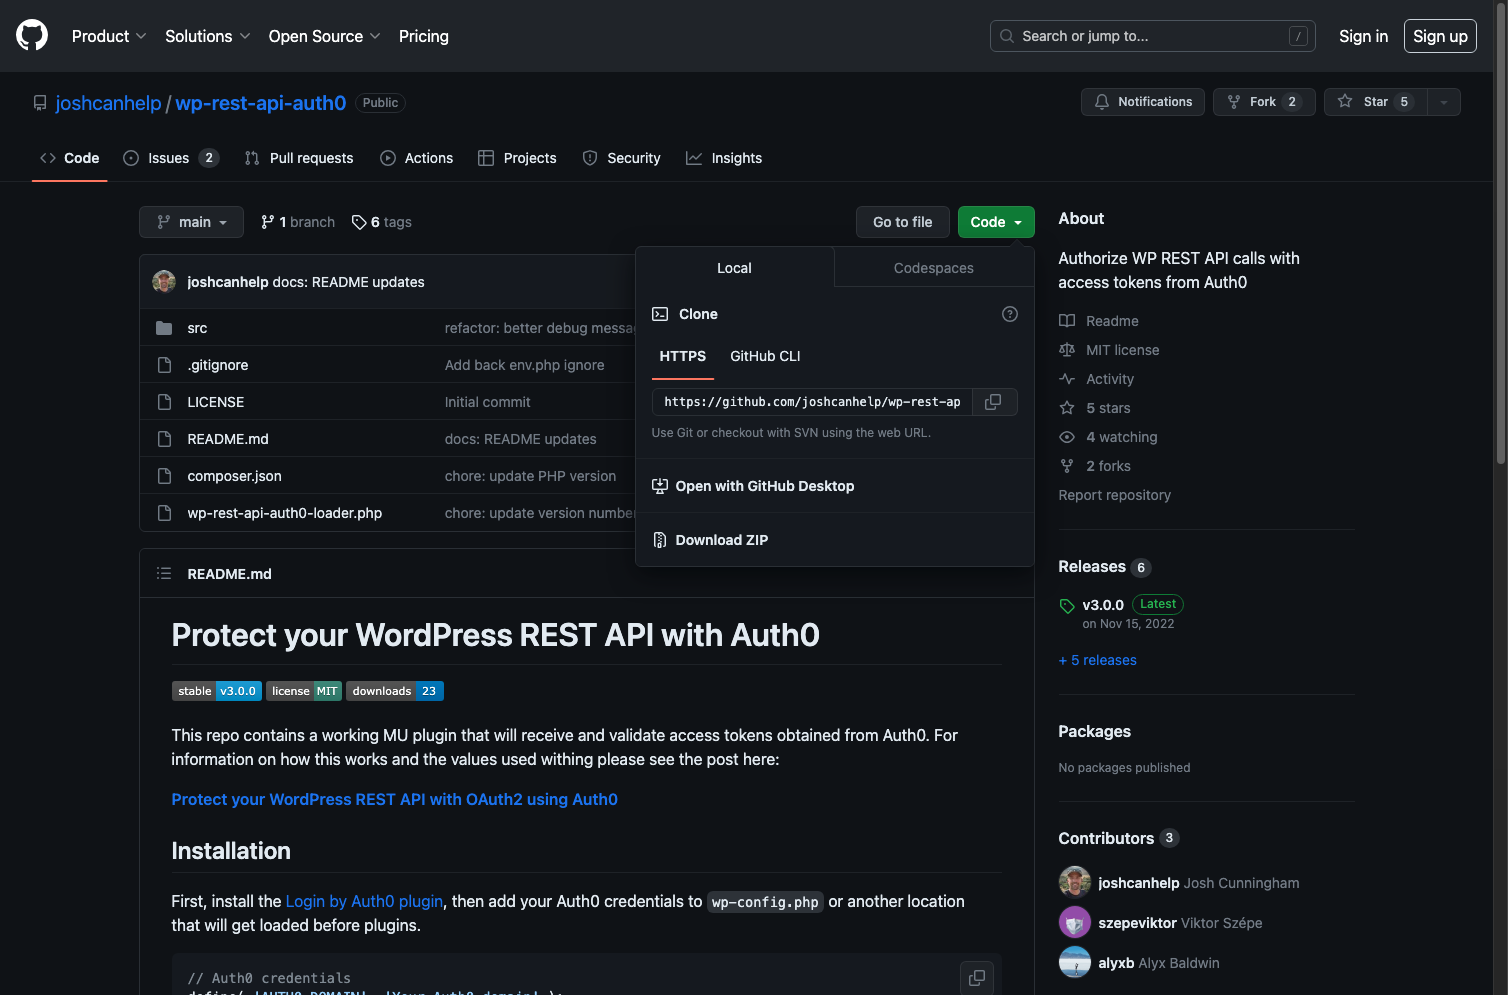Click the Go to file button

pos(903,222)
